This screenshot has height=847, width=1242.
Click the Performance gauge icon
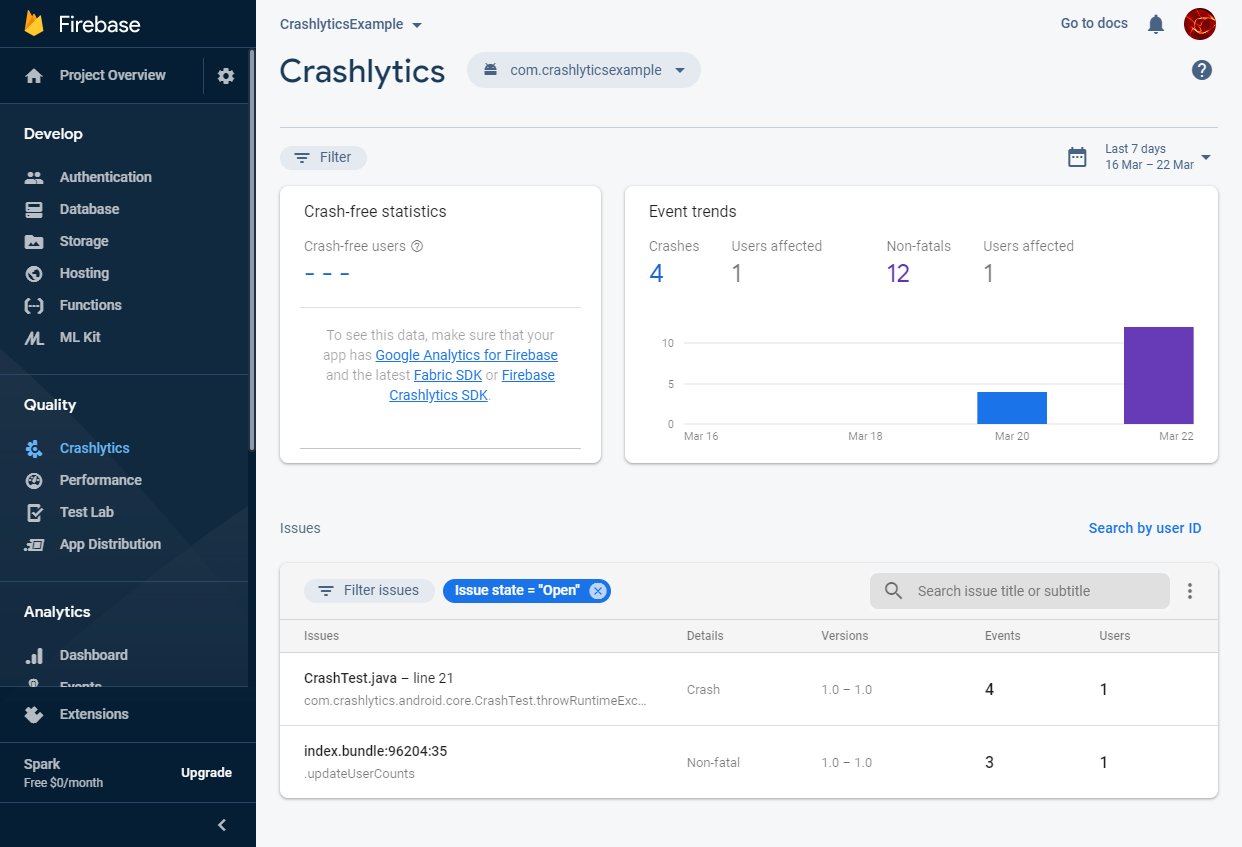tap(34, 481)
